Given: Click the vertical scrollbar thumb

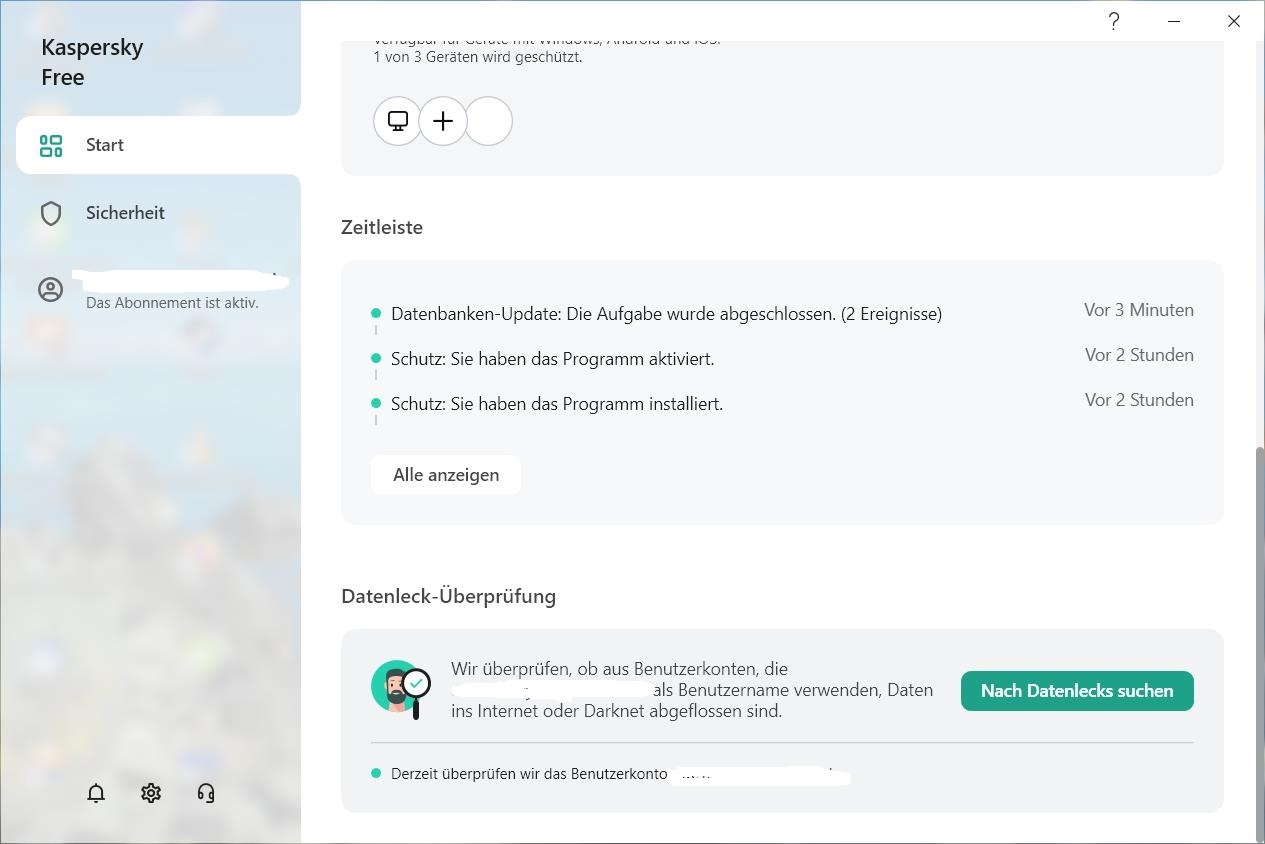Looking at the screenshot, I should 1258,645.
